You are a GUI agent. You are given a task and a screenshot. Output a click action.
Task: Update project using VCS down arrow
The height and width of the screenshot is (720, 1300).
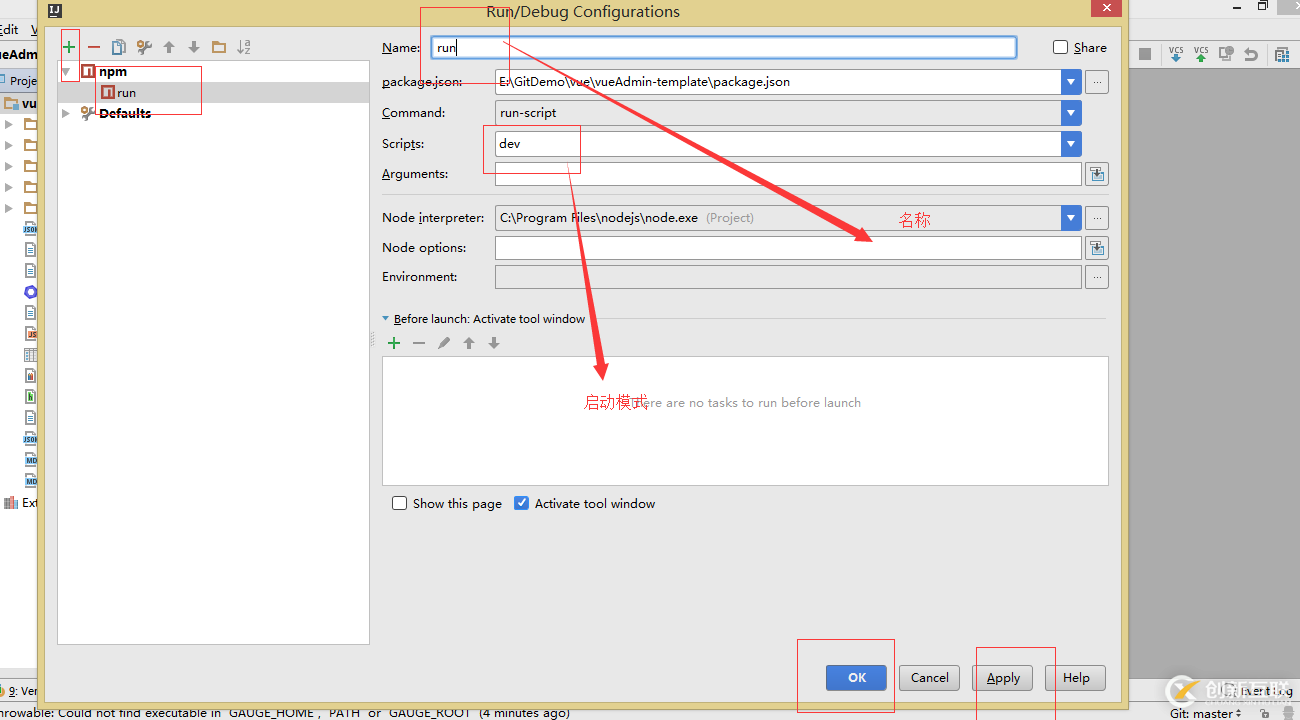pos(1176,54)
